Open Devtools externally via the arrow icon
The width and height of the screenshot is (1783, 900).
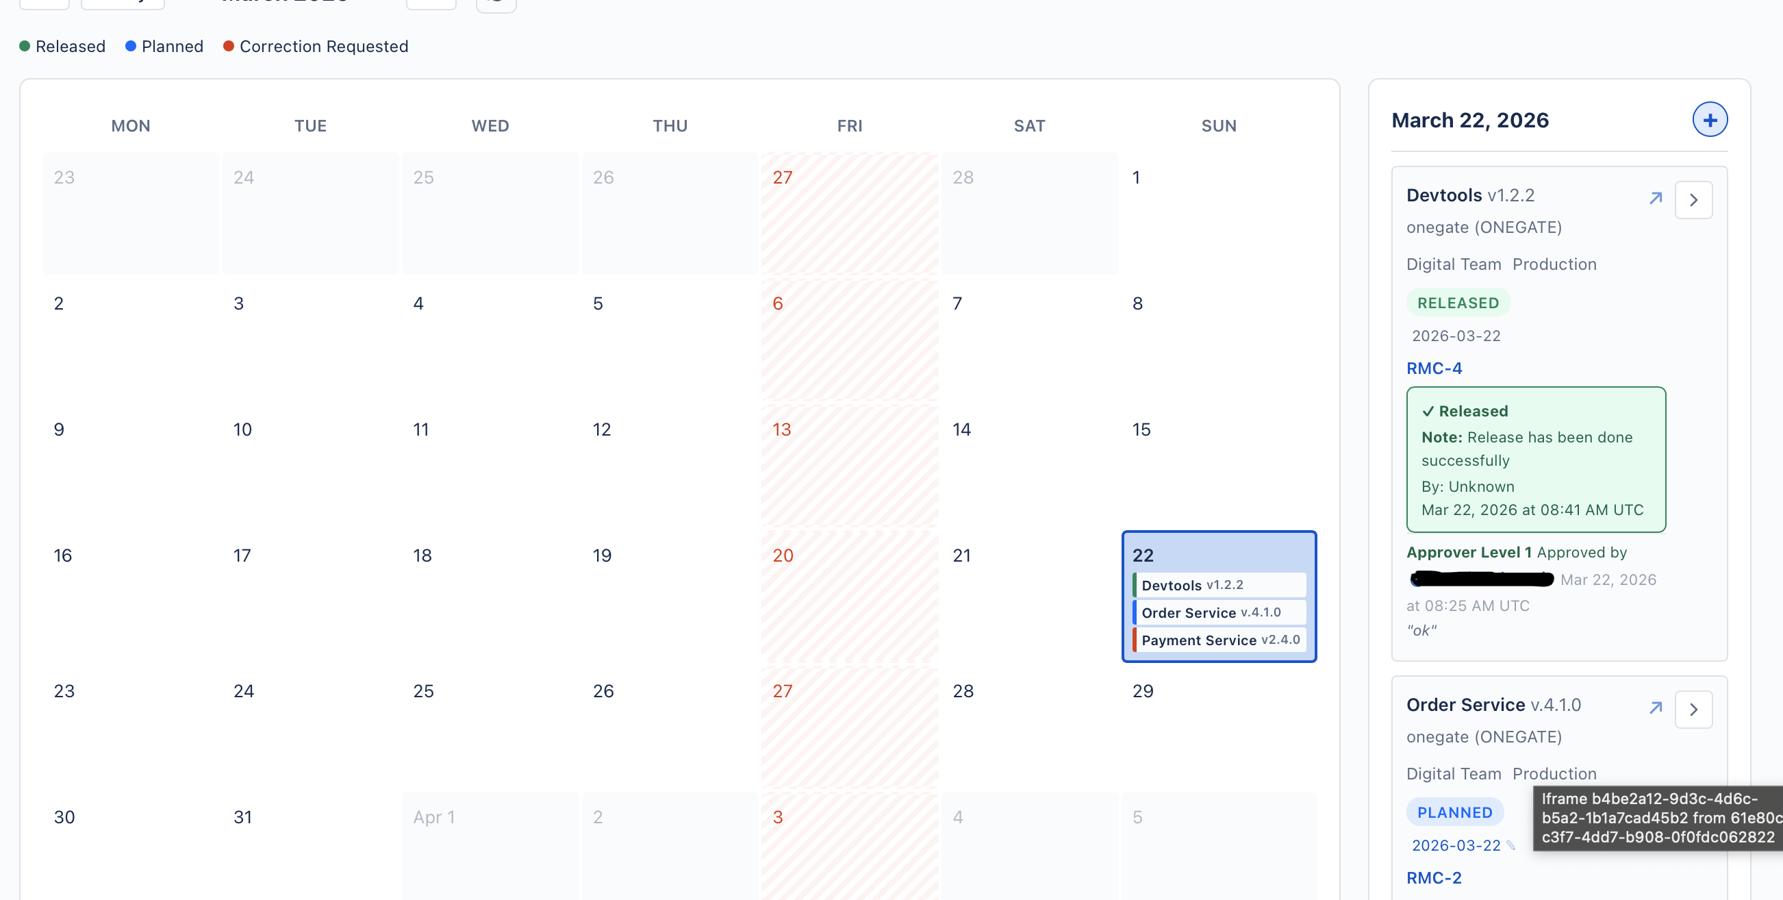(x=1655, y=198)
